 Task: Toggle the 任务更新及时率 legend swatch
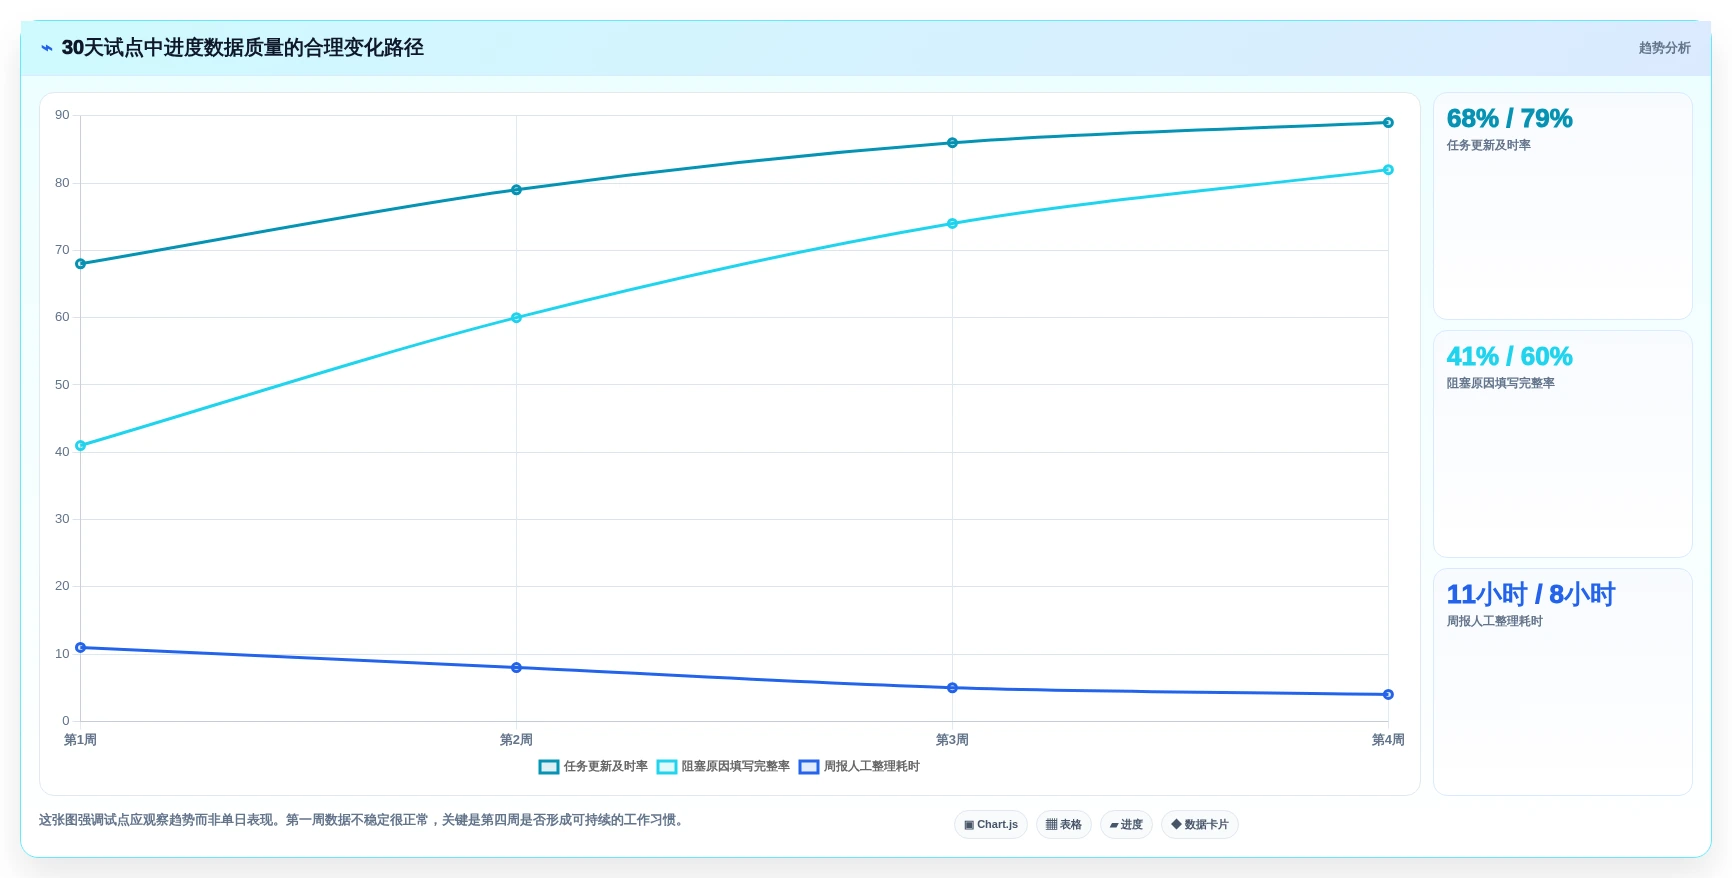pyautogui.click(x=548, y=767)
